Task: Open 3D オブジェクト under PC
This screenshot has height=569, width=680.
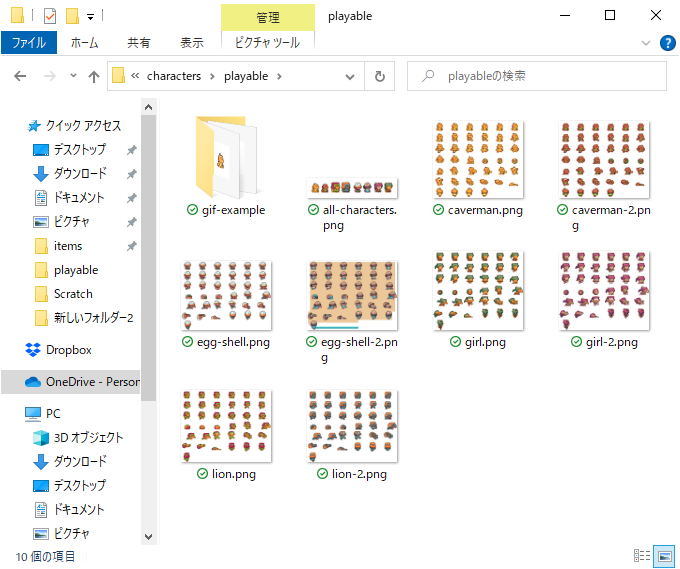Action: point(78,438)
